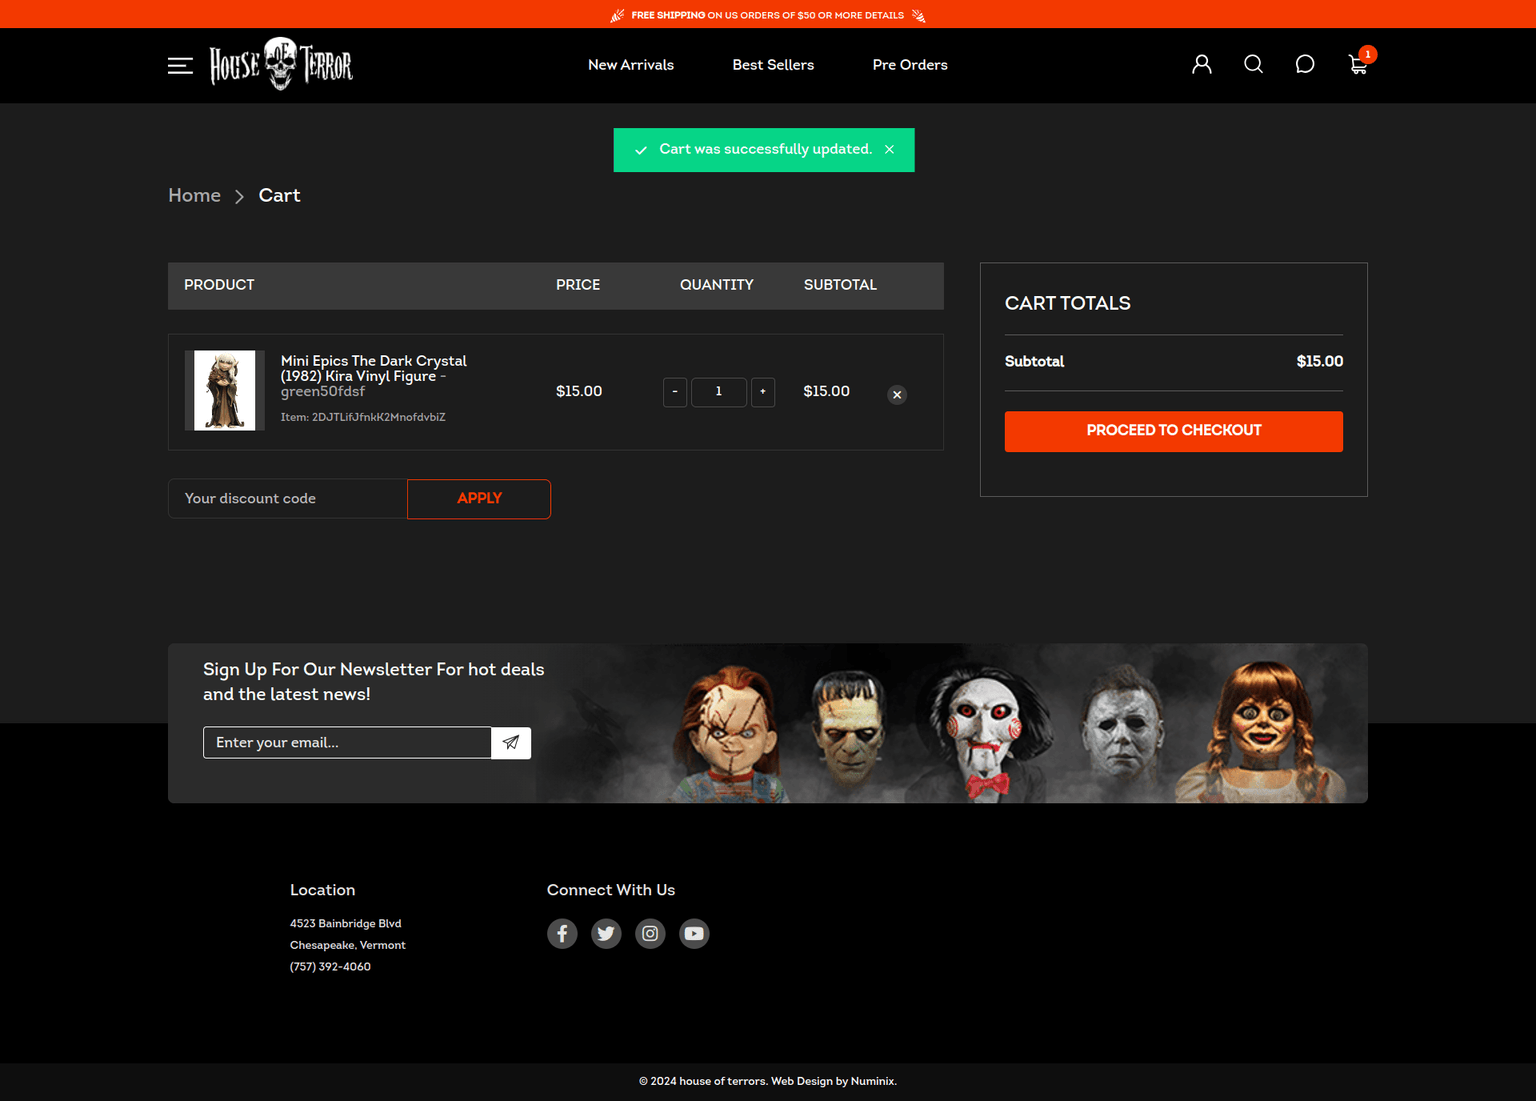Submit newsletter email with paper plane icon

511,743
